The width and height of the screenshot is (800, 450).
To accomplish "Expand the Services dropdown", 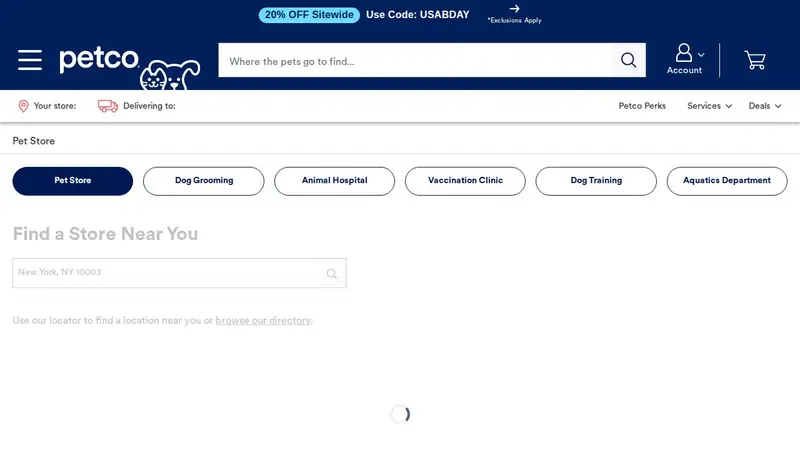I will coord(709,106).
